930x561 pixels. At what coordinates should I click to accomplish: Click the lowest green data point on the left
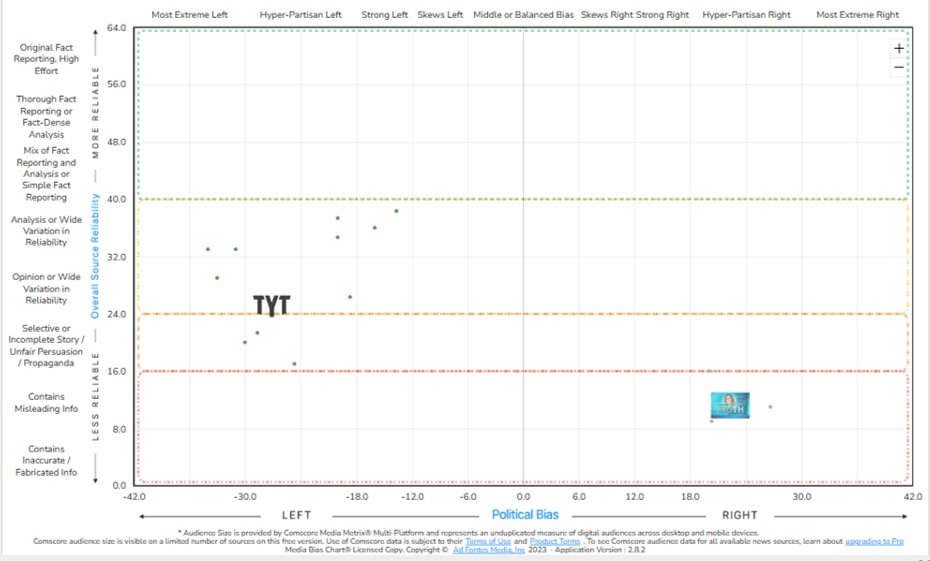click(x=294, y=364)
